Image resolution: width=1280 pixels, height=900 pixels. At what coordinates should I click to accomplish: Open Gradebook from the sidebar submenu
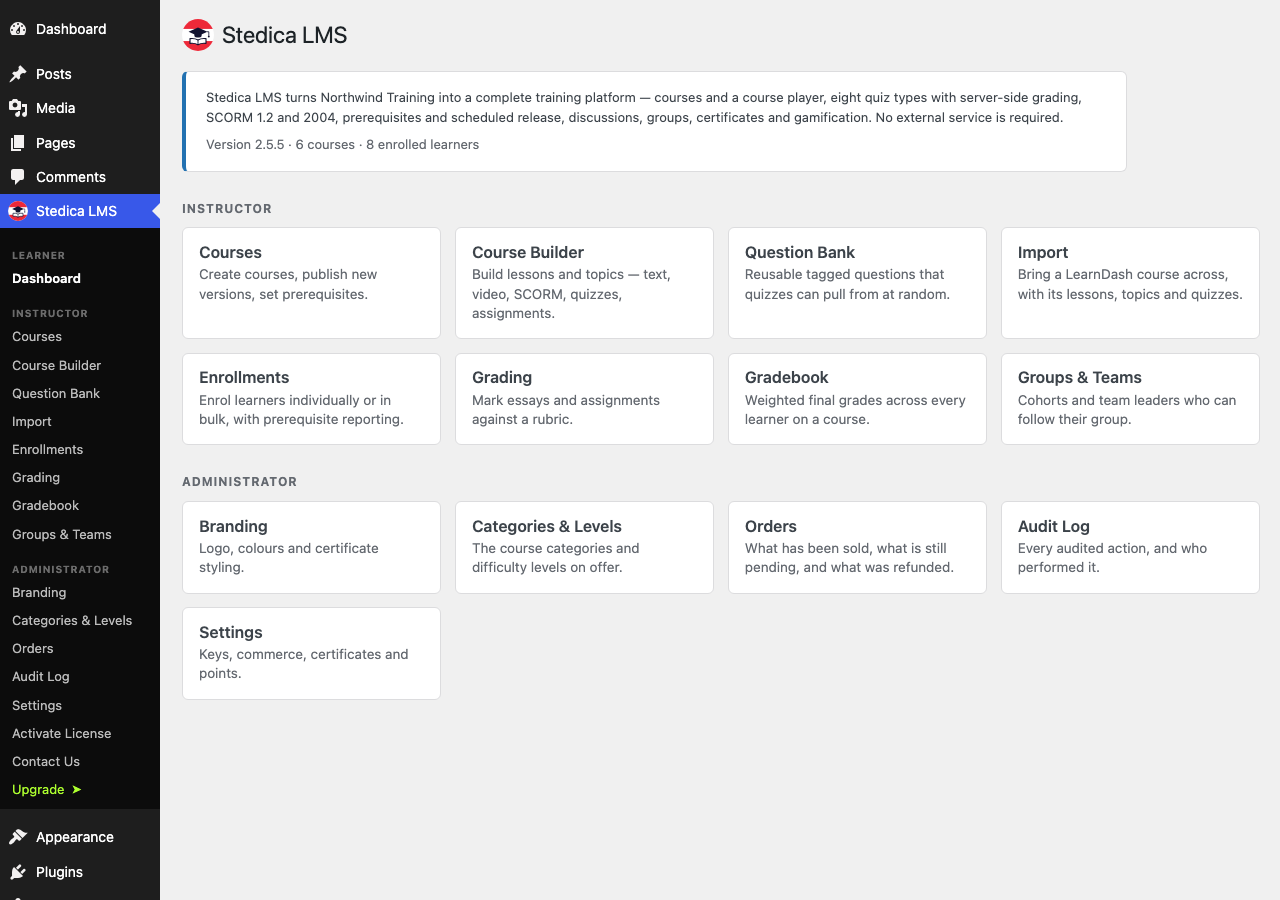(x=45, y=506)
